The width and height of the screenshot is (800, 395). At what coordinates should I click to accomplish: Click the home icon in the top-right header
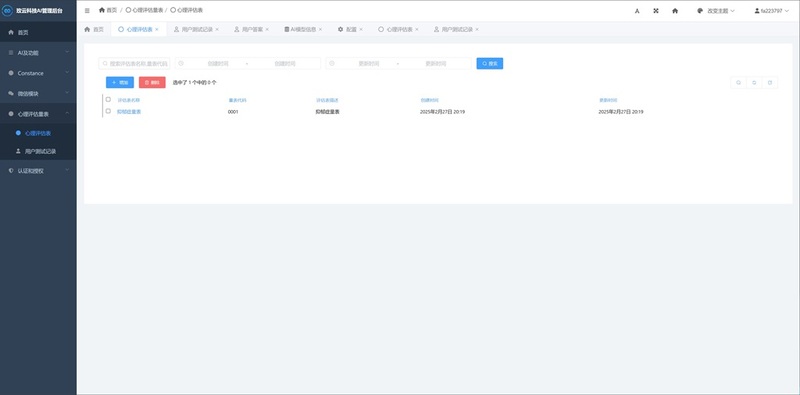[x=675, y=11]
